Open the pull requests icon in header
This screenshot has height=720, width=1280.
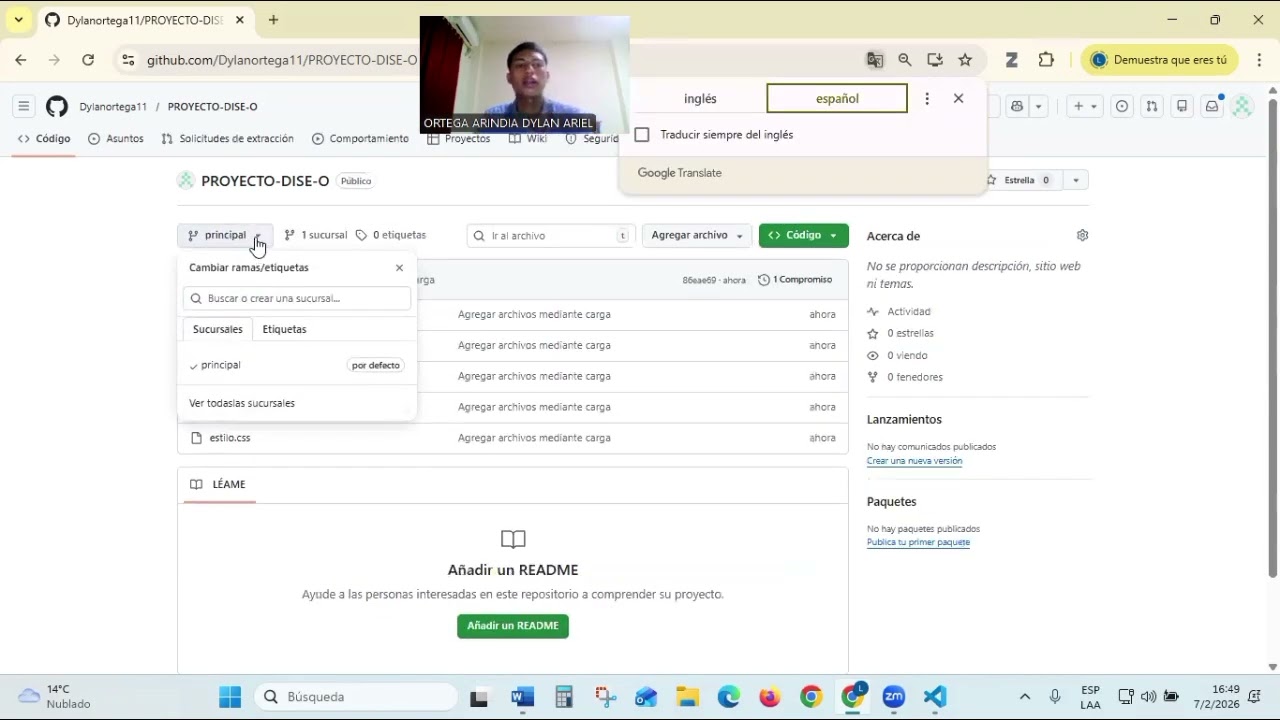[1152, 106]
